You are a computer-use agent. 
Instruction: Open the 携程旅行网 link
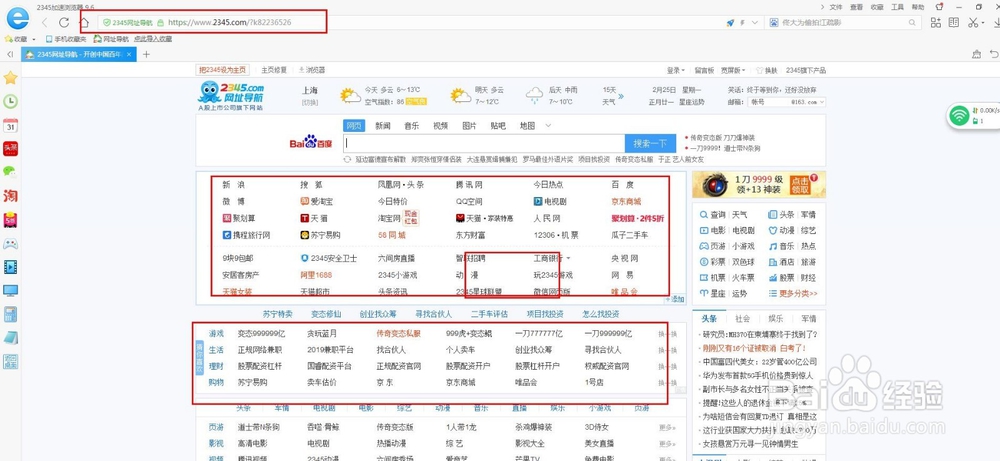246,235
